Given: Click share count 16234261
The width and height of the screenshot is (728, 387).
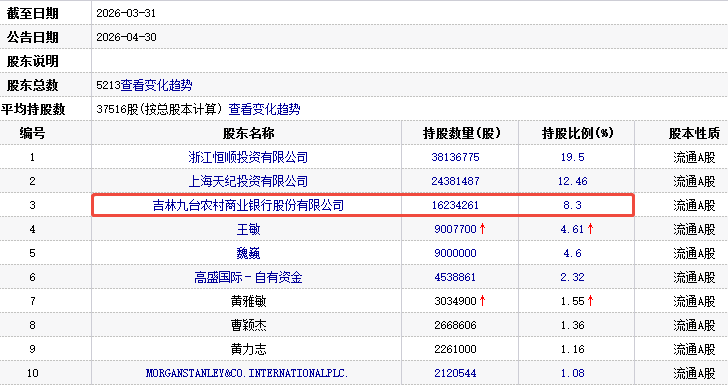Looking at the screenshot, I should tap(455, 206).
